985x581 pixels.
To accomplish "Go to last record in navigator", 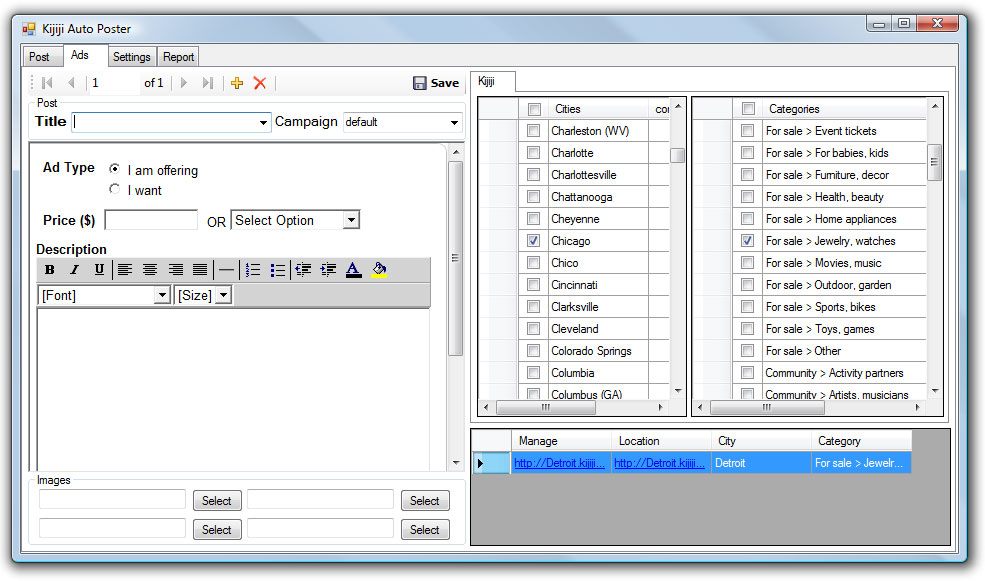I will [x=207, y=83].
